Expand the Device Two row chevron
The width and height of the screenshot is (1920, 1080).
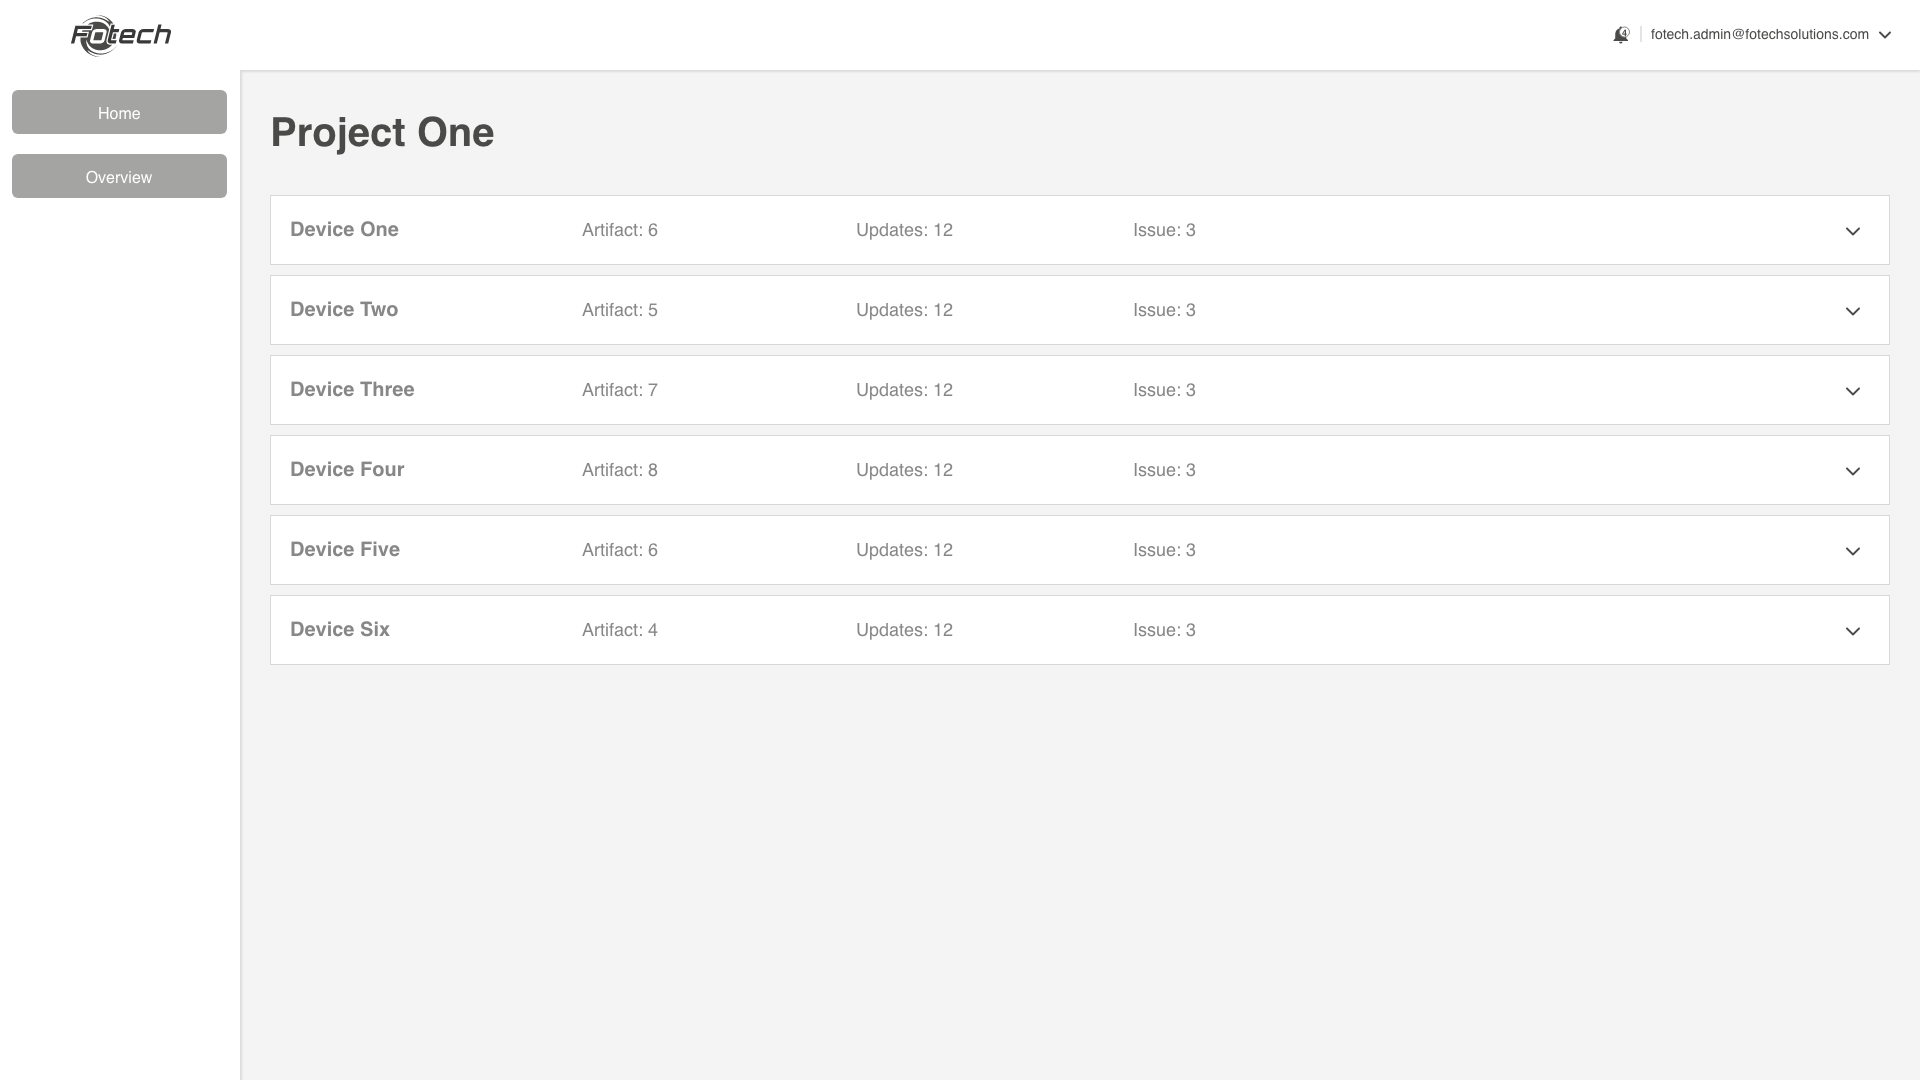(x=1852, y=311)
